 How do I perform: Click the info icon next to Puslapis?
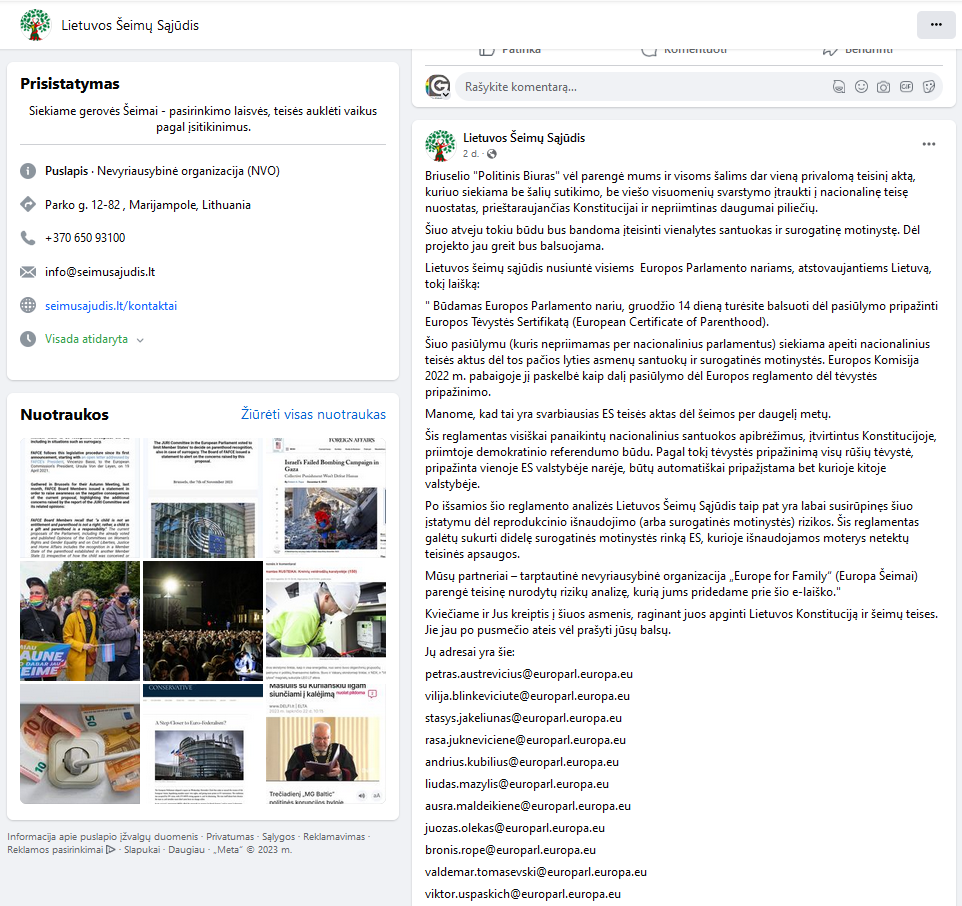(x=28, y=171)
